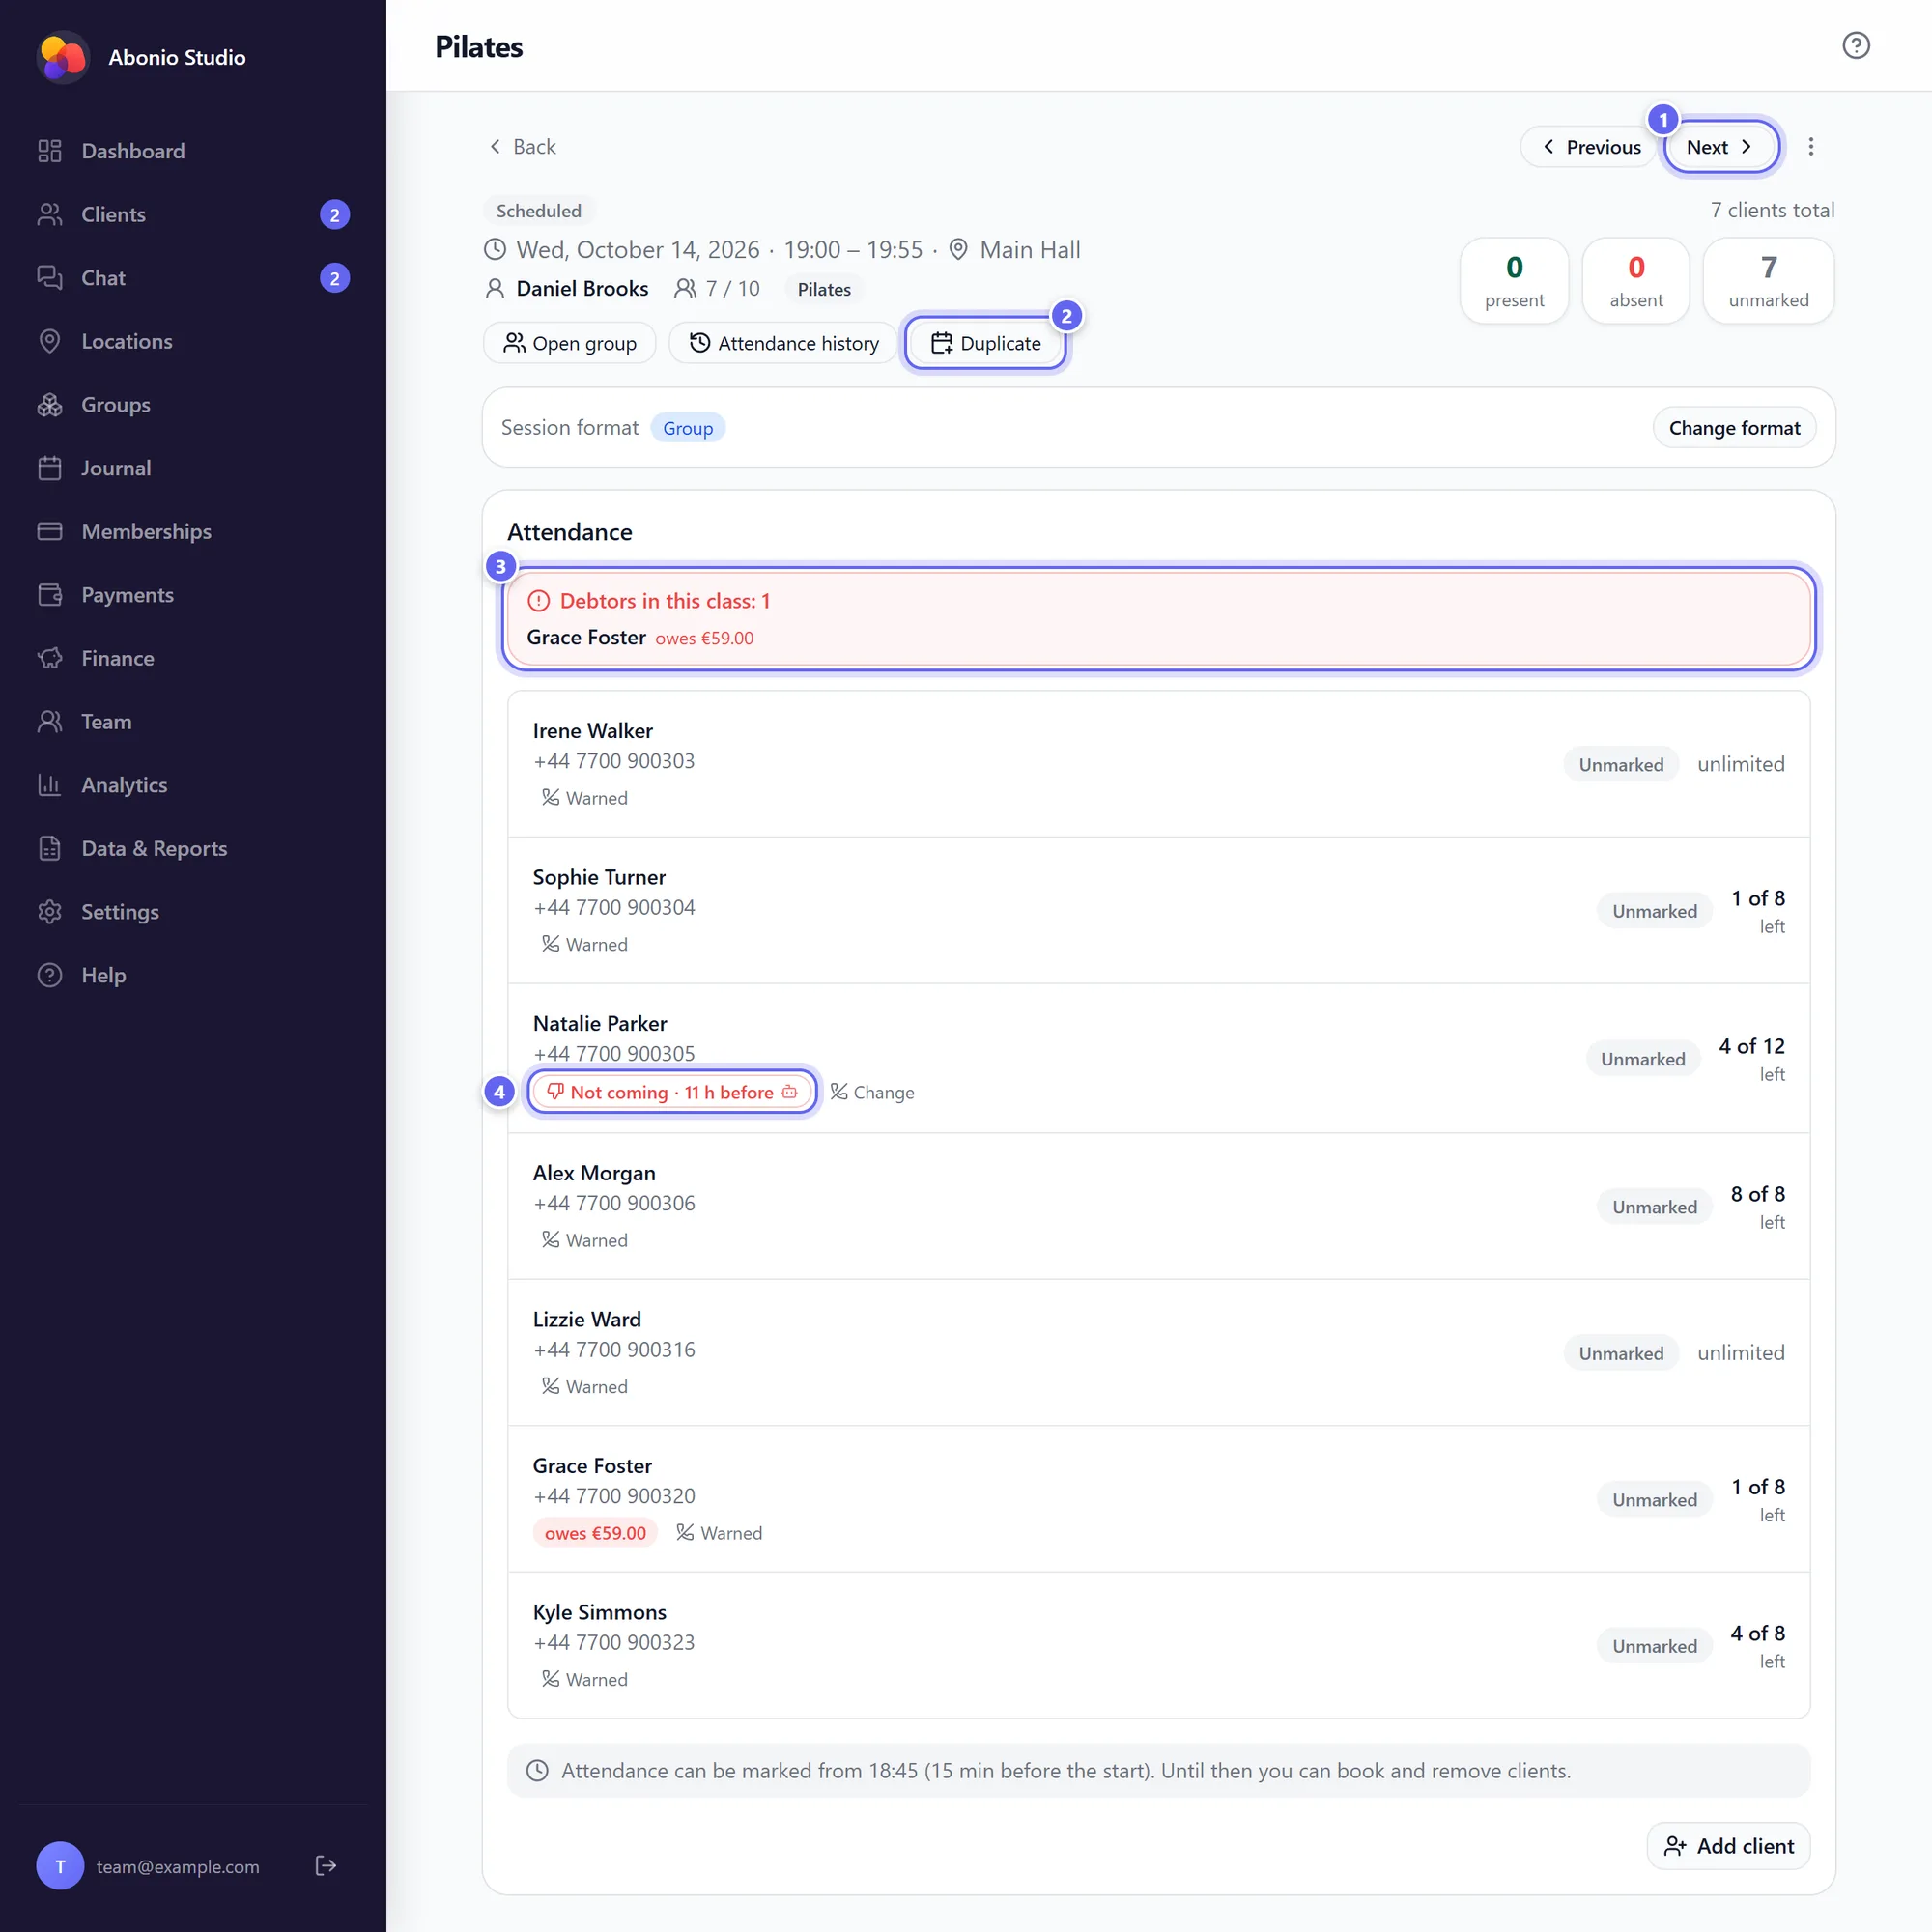The height and width of the screenshot is (1932, 1932).
Task: Open the three-dot more options menu
Action: click(x=1810, y=147)
